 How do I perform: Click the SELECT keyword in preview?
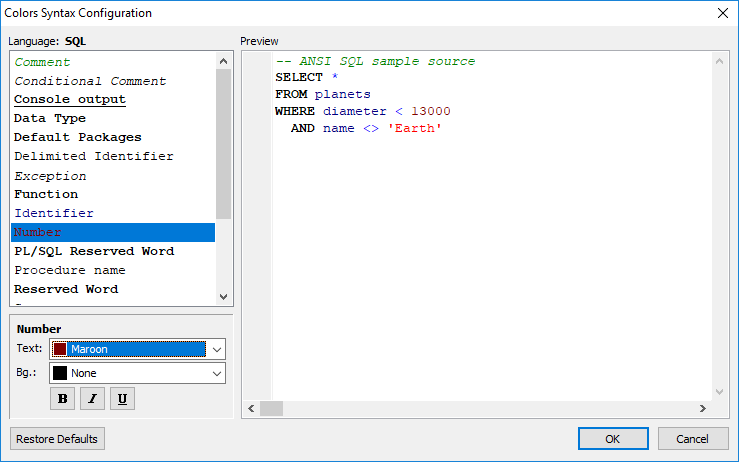coord(299,77)
